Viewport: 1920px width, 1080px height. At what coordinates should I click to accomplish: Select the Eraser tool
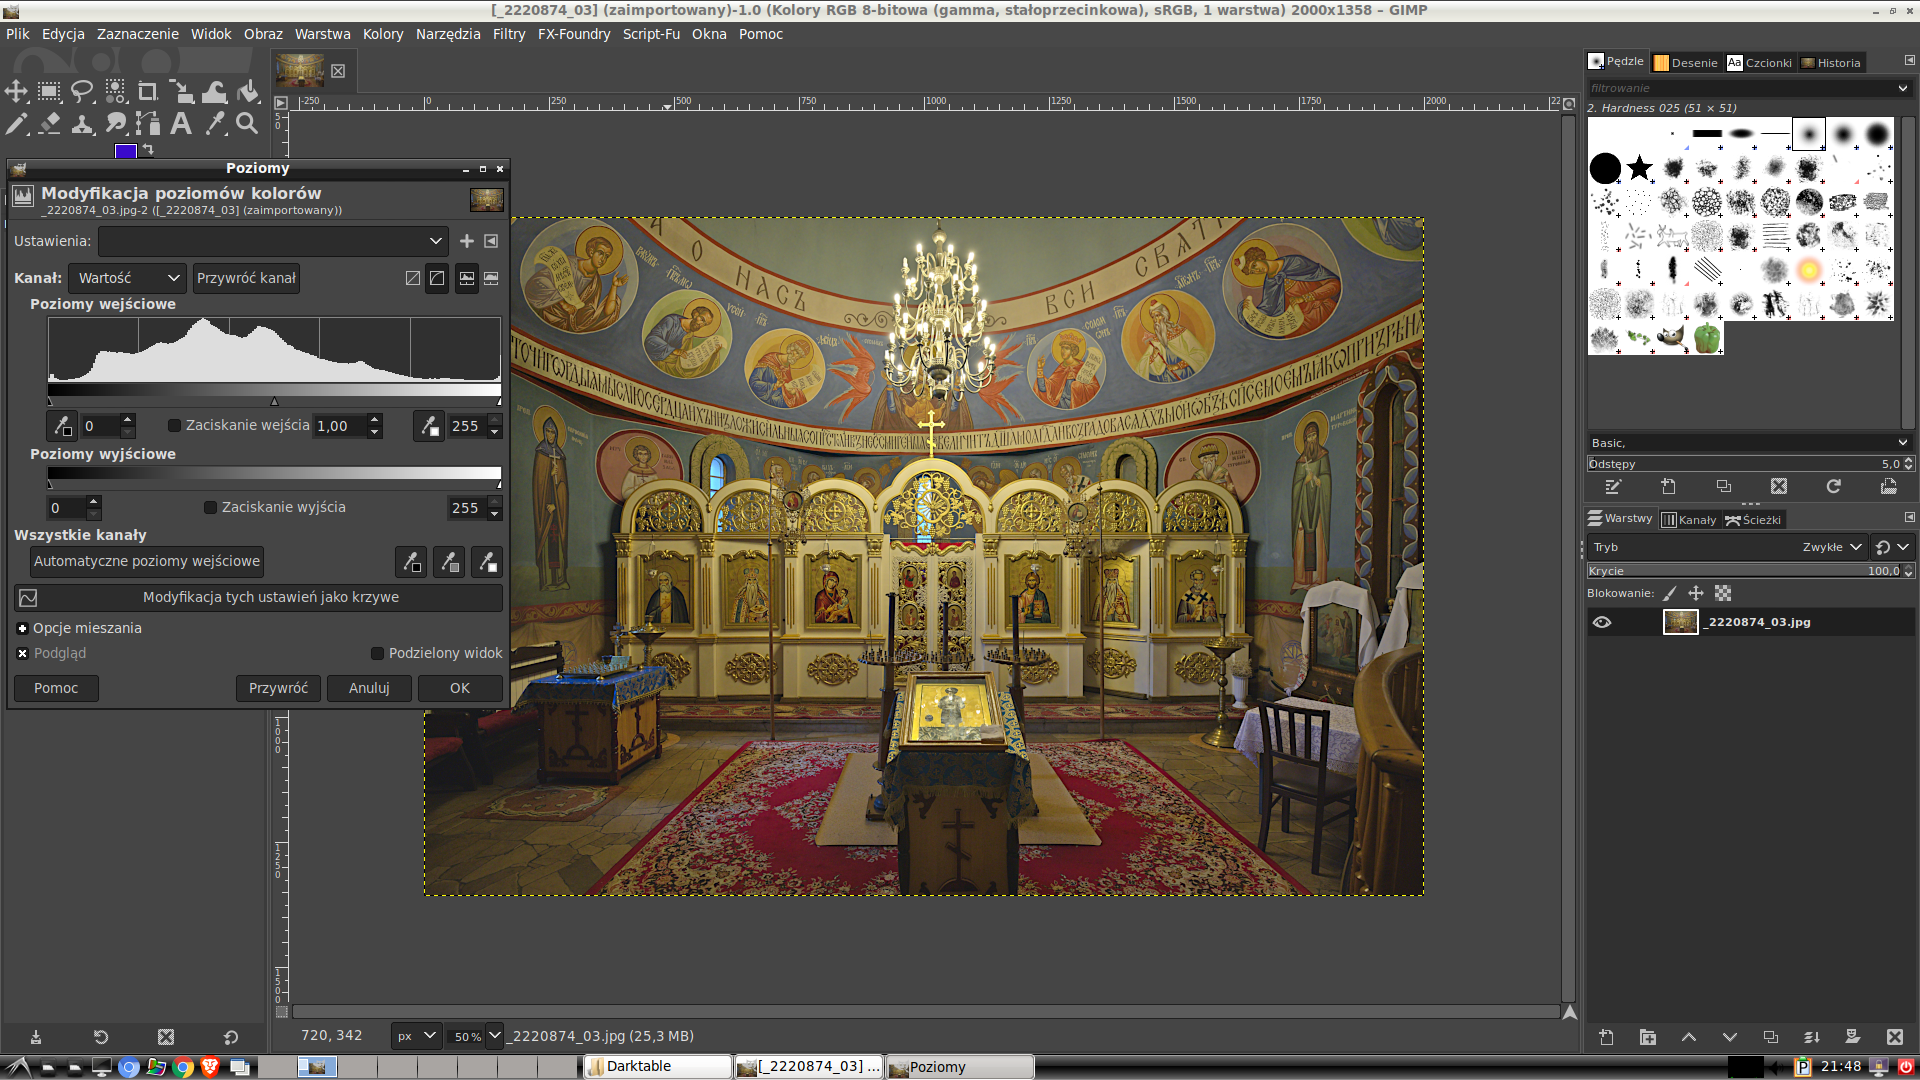[50, 124]
